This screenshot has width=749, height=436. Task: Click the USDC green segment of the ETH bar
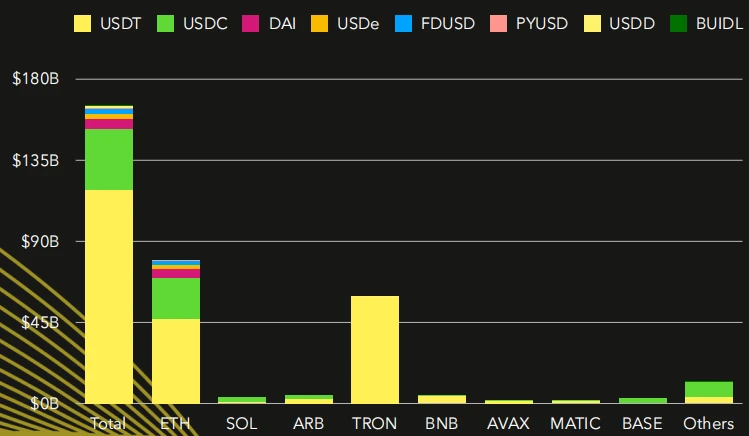click(x=176, y=298)
